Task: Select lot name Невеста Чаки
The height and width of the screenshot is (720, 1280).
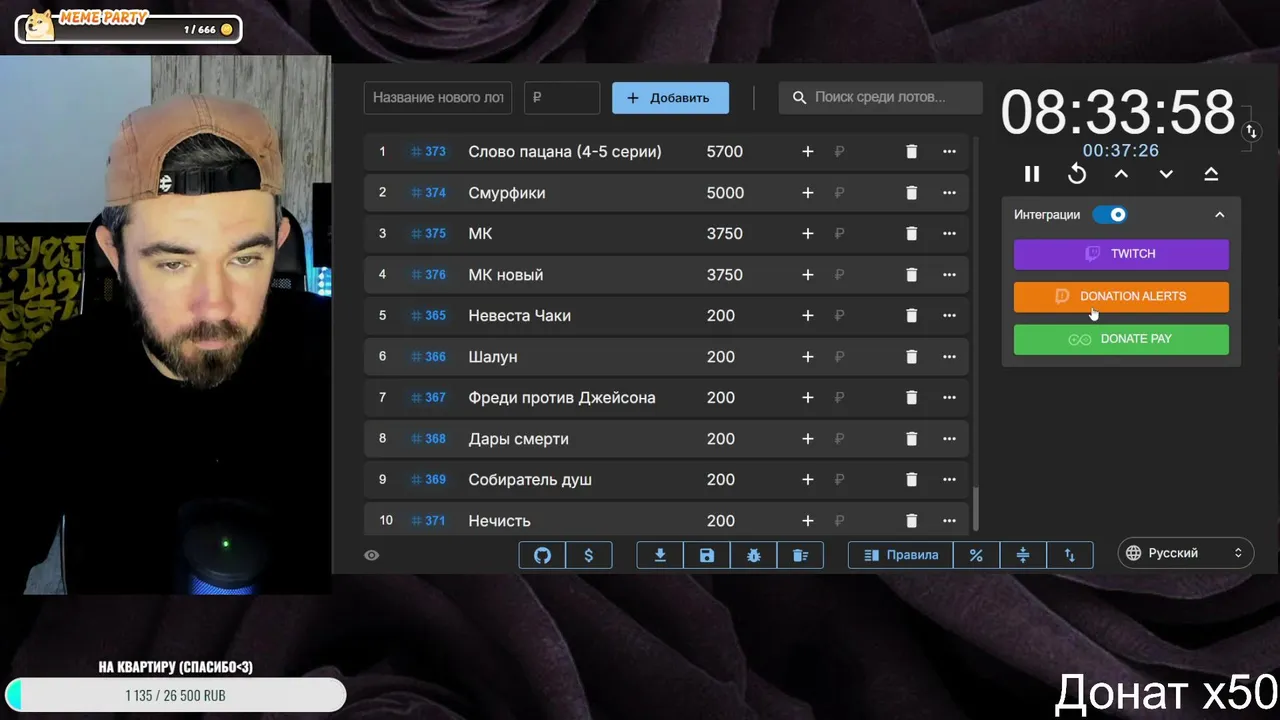Action: [519, 316]
